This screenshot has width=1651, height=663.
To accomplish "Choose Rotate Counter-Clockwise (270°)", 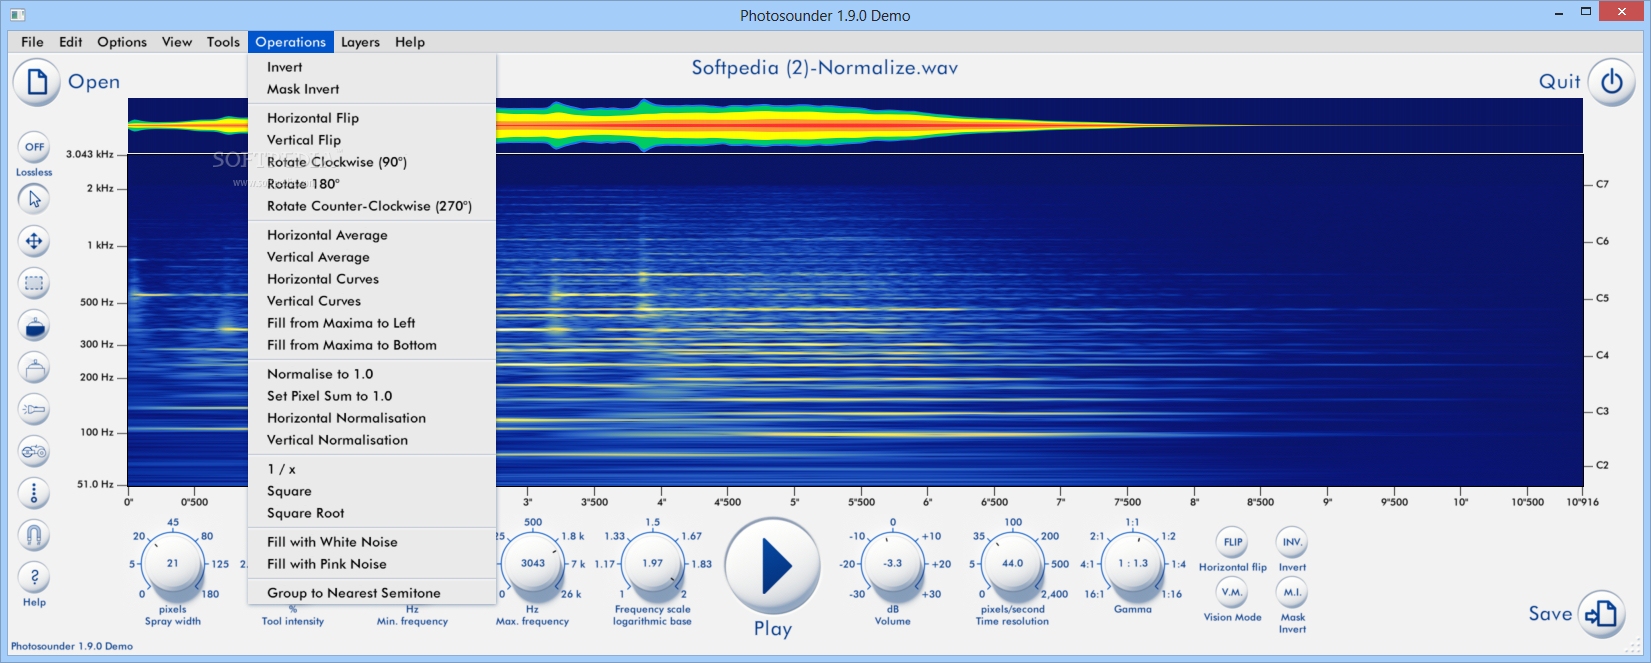I will [372, 206].
